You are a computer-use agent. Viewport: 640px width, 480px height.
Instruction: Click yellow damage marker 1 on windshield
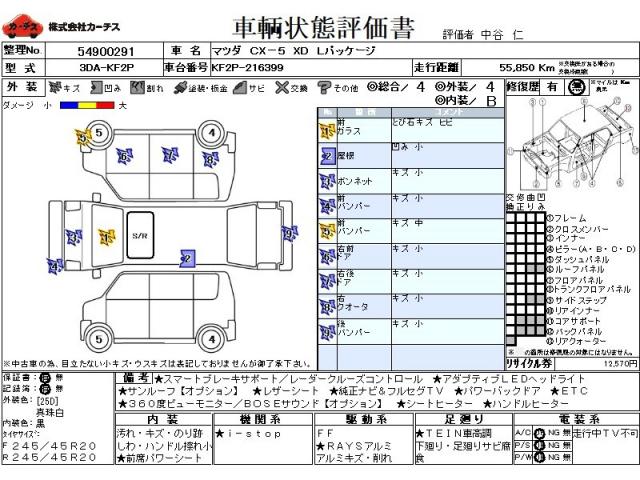pyautogui.click(x=104, y=237)
